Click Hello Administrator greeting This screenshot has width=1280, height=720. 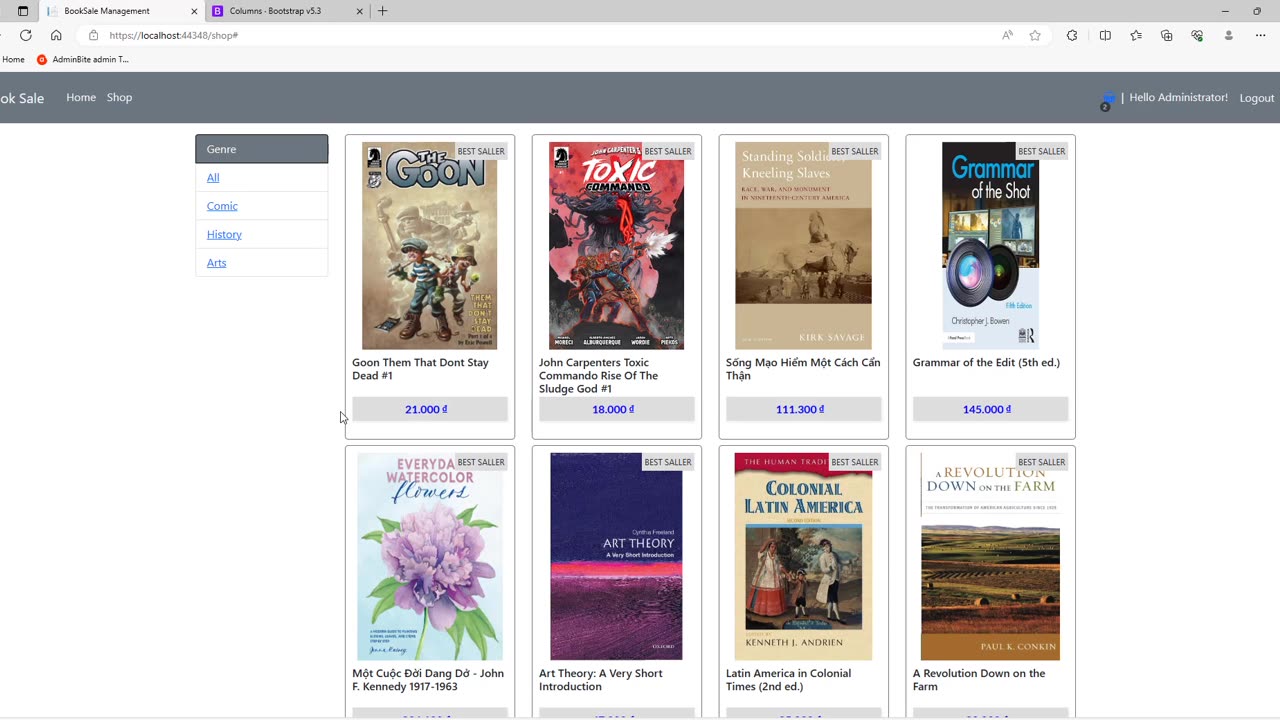[1178, 97]
